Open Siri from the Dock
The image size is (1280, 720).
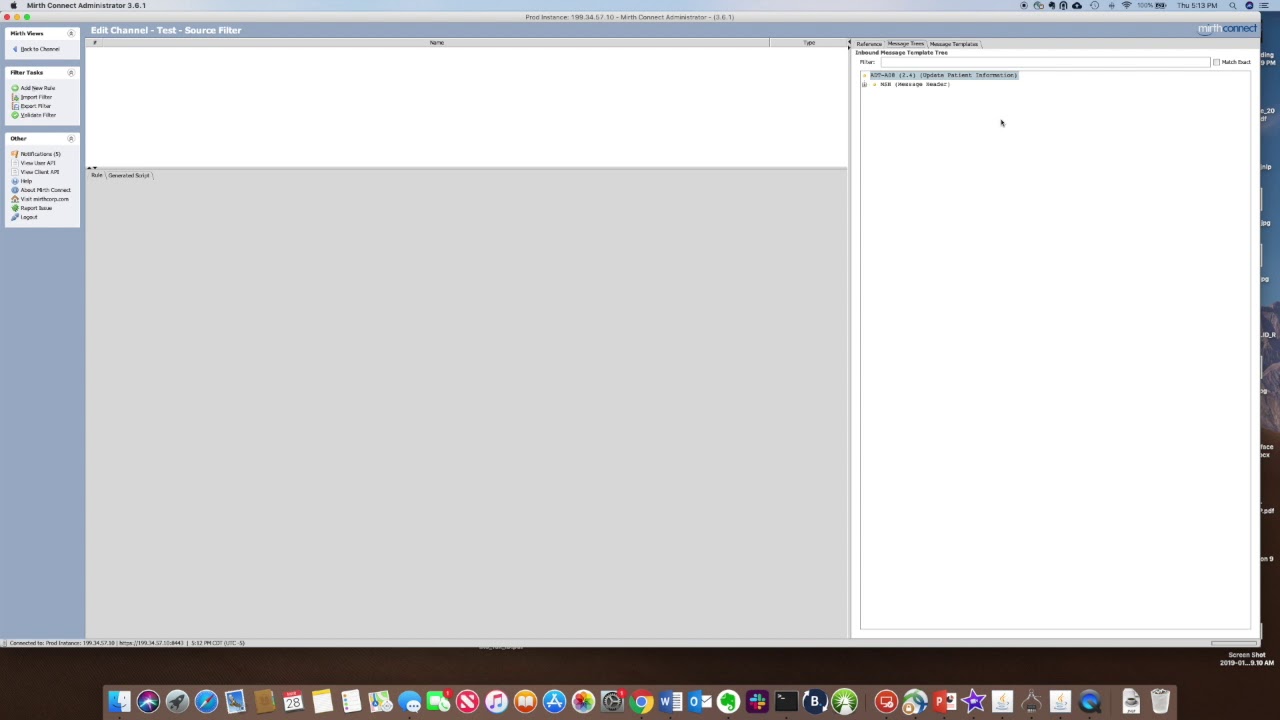click(x=148, y=702)
